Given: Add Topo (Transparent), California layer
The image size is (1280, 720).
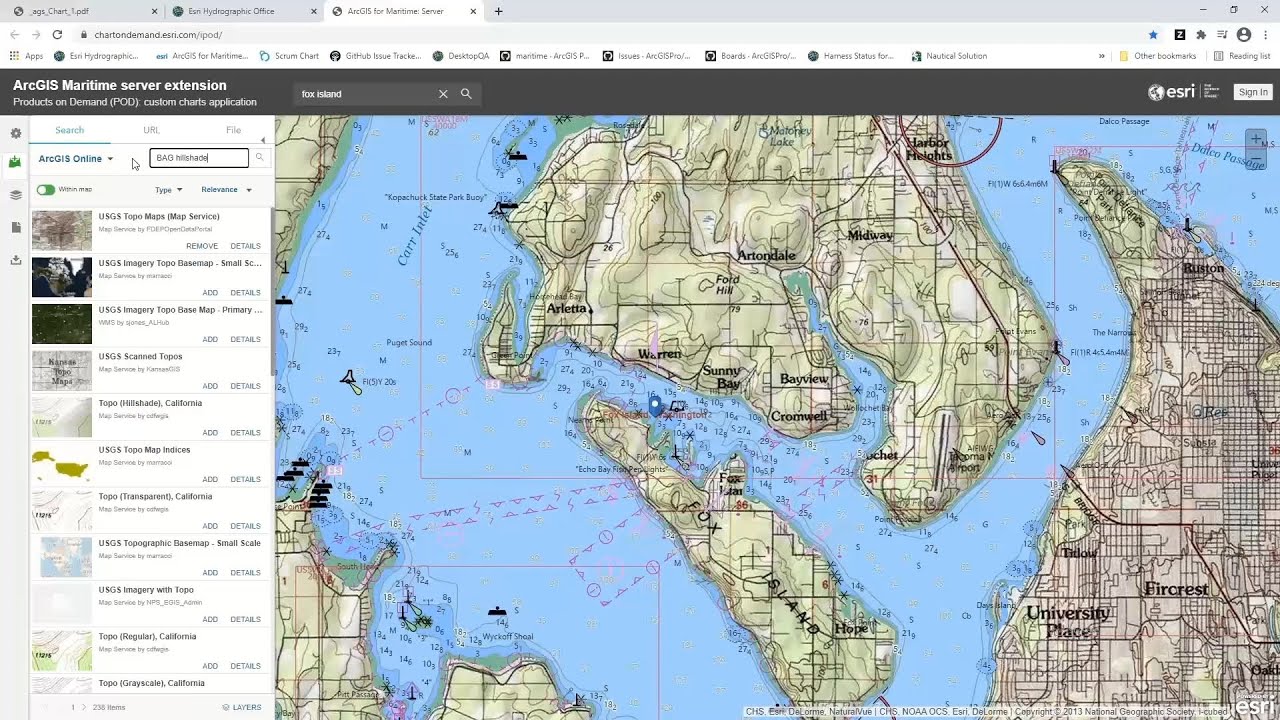Looking at the screenshot, I should click(x=210, y=526).
